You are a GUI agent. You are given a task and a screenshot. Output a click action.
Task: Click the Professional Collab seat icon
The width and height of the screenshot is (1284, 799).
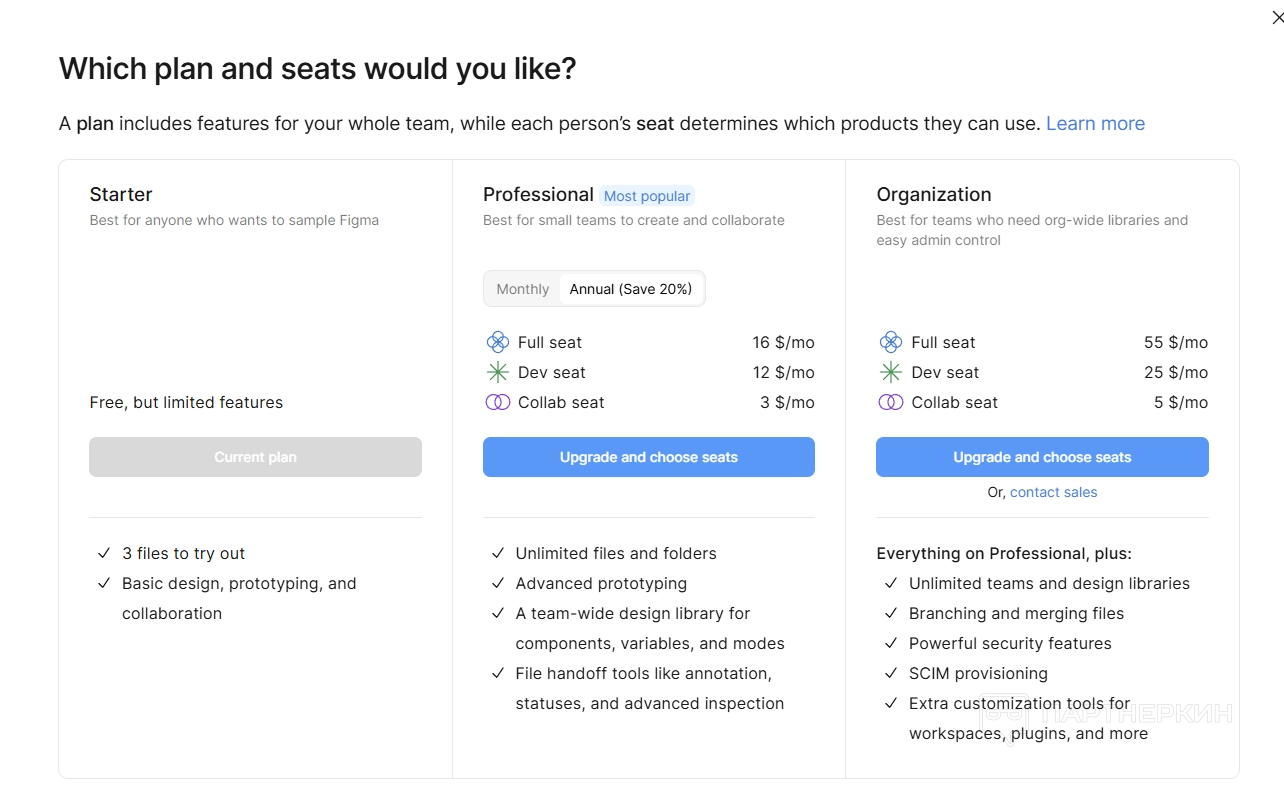coord(497,402)
